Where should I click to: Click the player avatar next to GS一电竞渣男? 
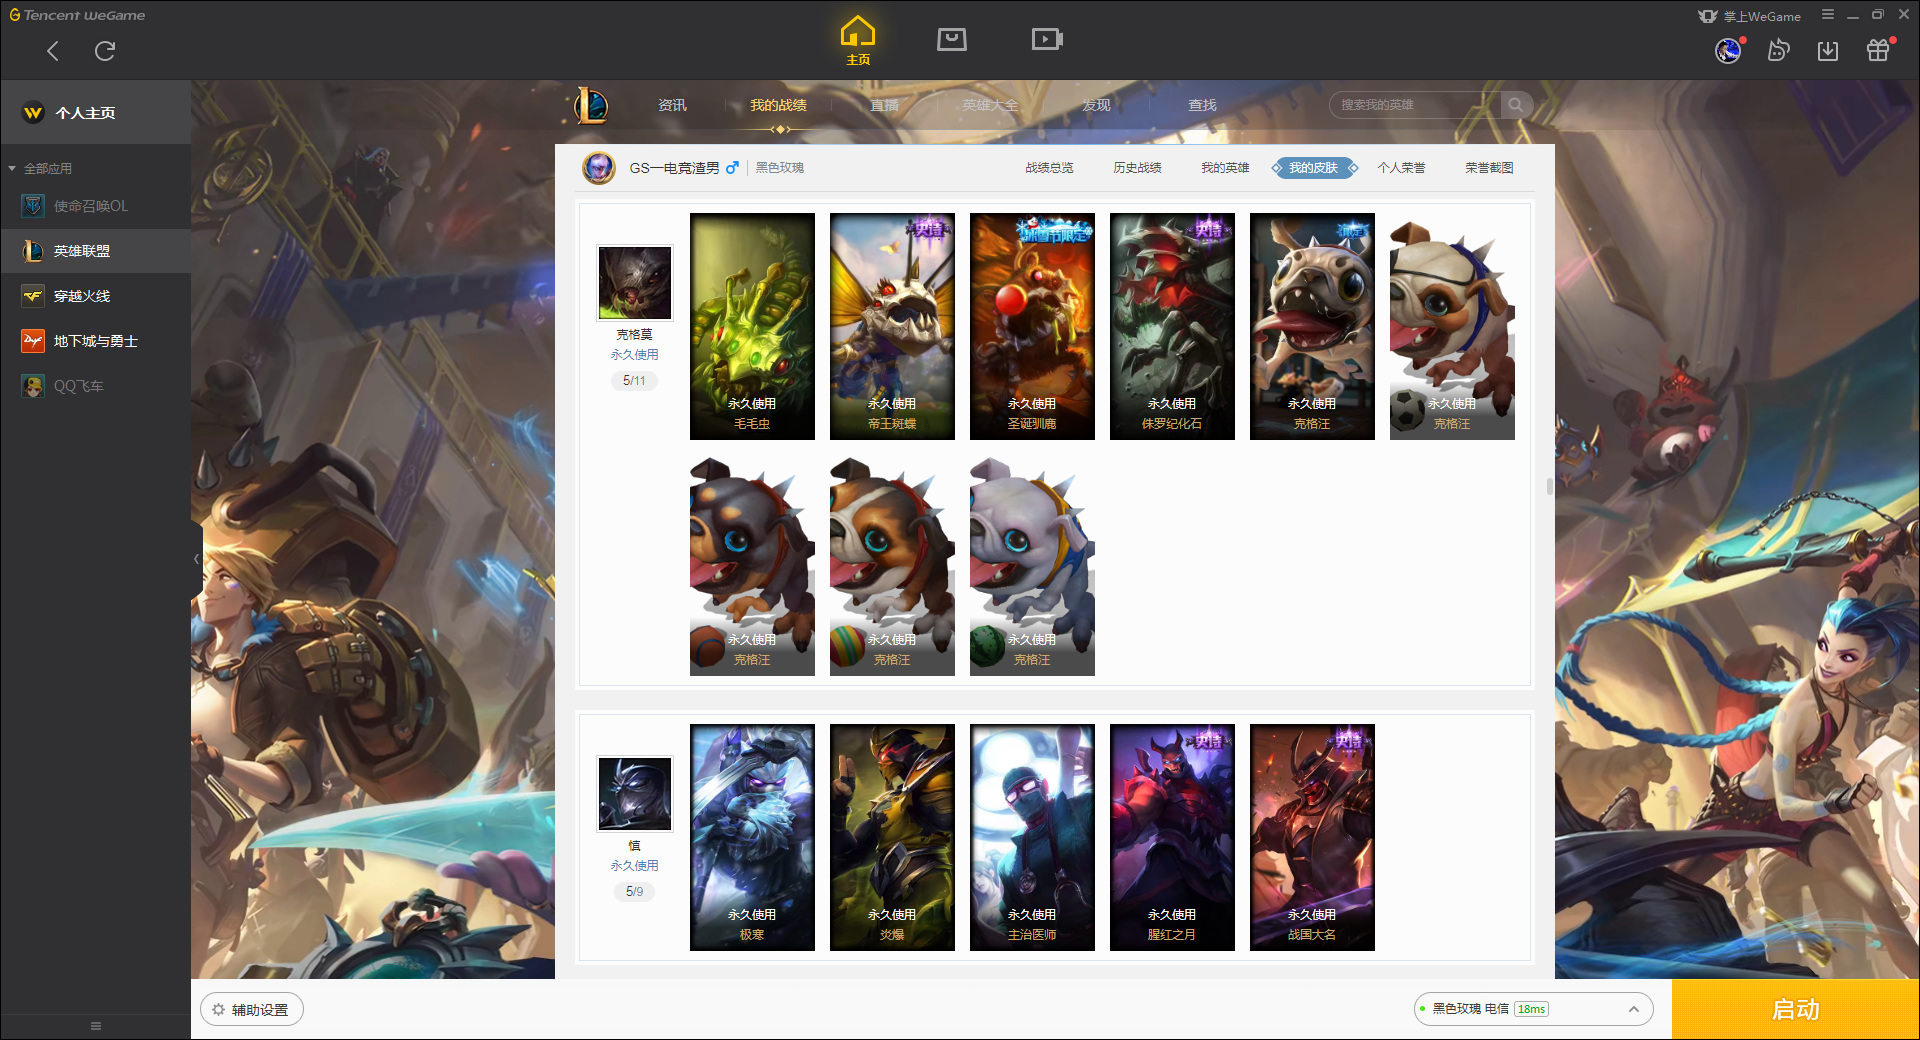coord(599,168)
